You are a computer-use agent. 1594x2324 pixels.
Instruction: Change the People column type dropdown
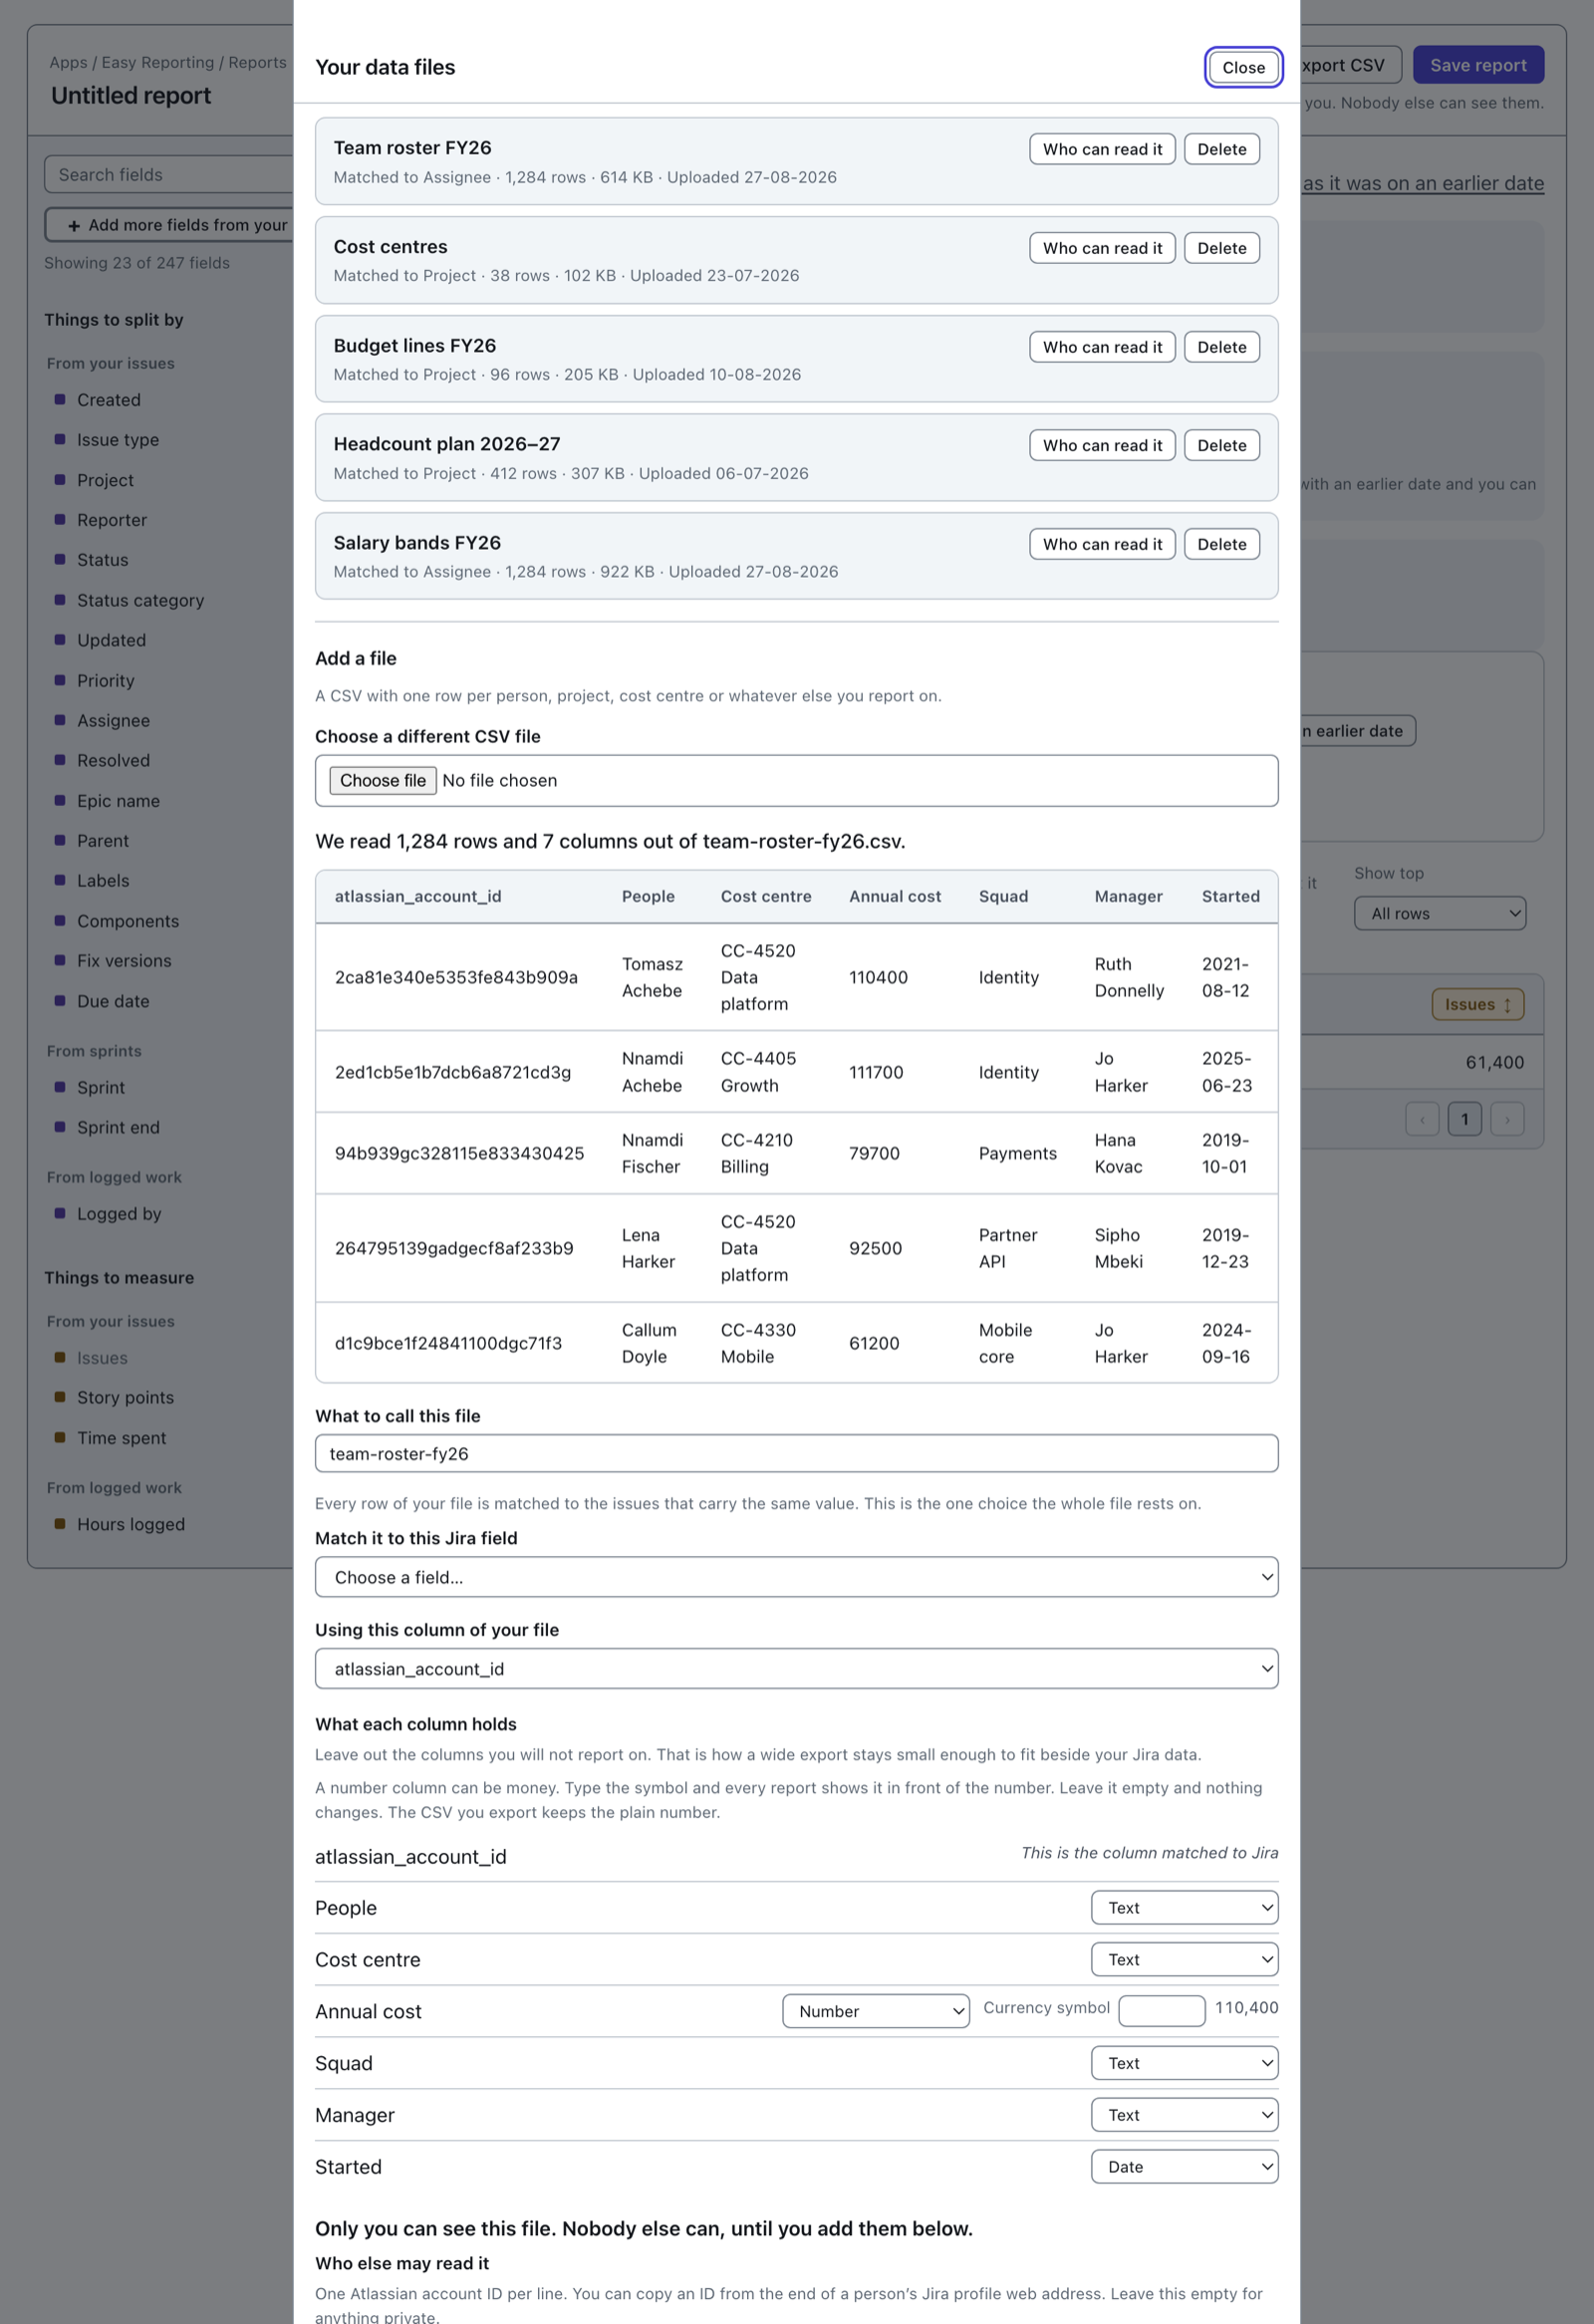click(1184, 1908)
